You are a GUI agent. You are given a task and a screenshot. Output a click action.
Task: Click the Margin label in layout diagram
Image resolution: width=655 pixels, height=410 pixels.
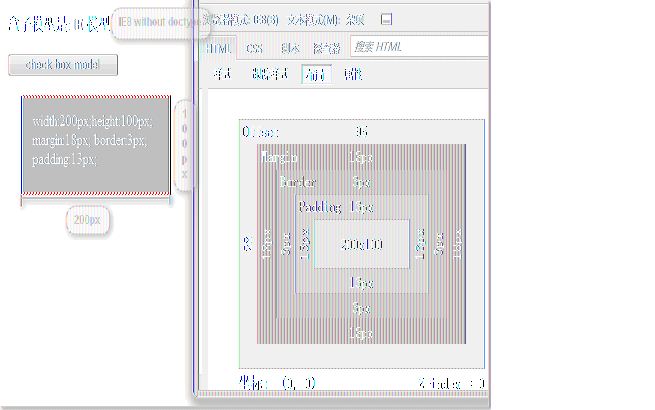point(279,158)
